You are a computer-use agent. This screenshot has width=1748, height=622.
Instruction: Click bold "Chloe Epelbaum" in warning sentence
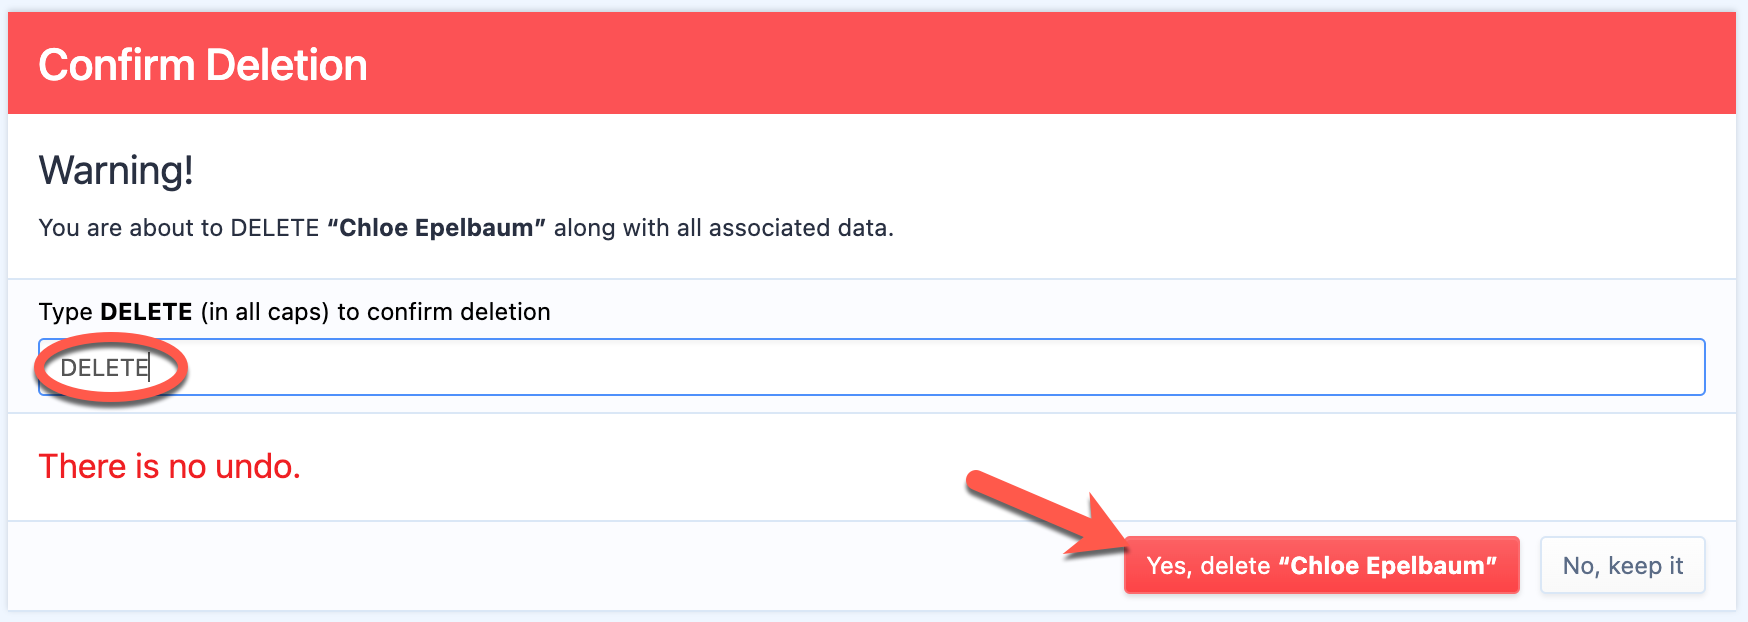(436, 228)
